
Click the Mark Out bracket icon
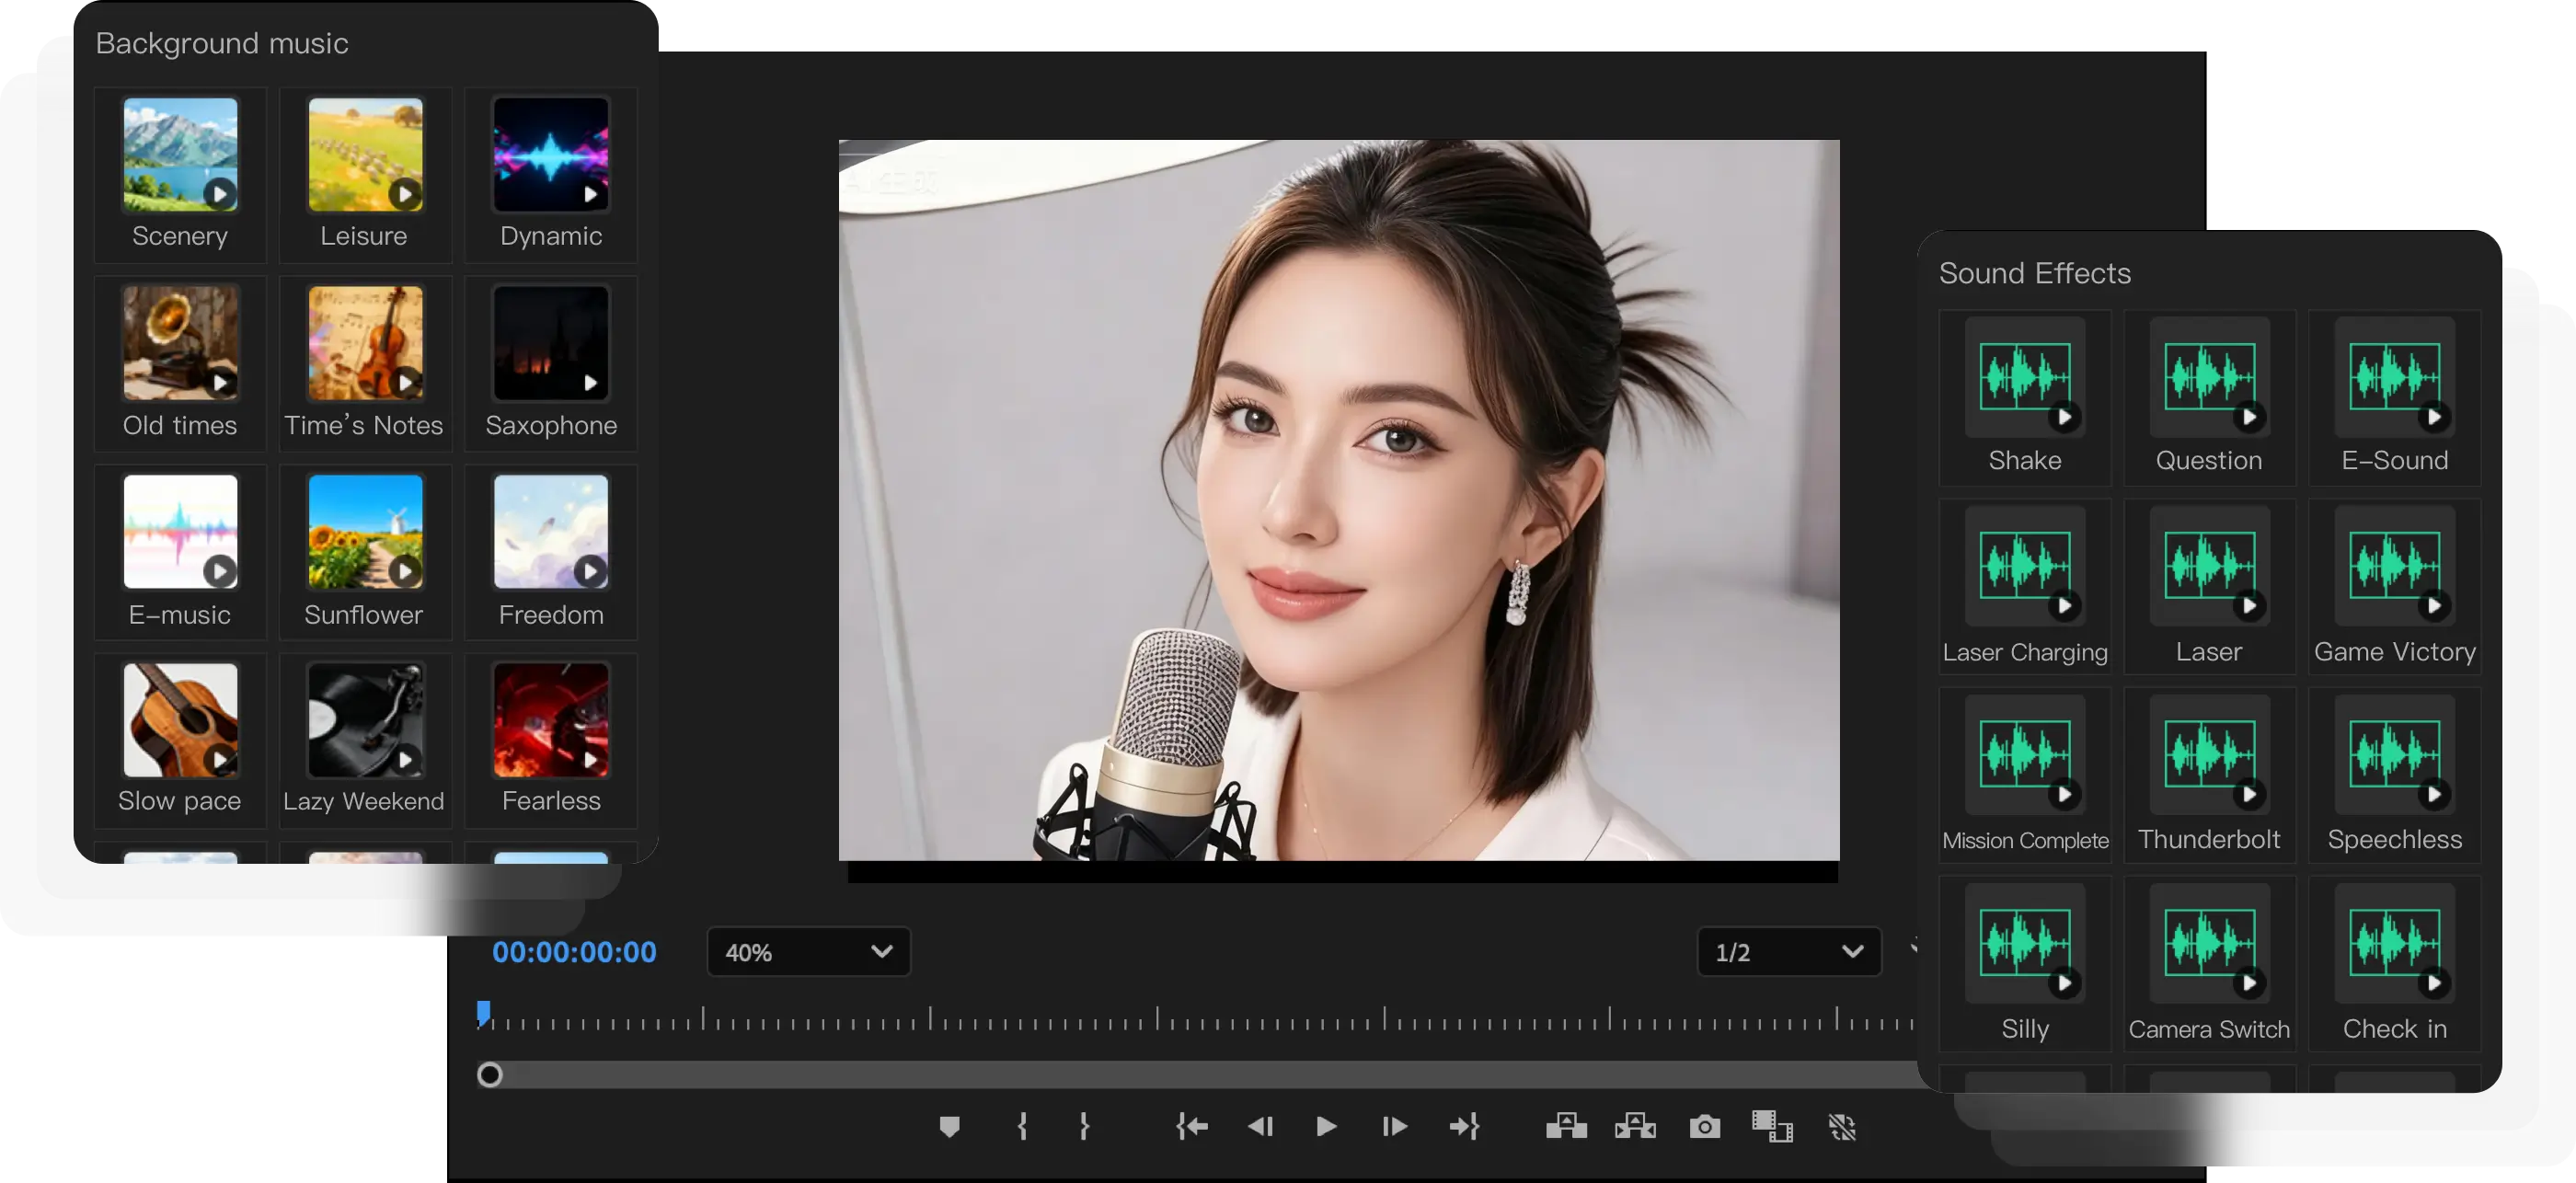pyautogui.click(x=1084, y=1127)
